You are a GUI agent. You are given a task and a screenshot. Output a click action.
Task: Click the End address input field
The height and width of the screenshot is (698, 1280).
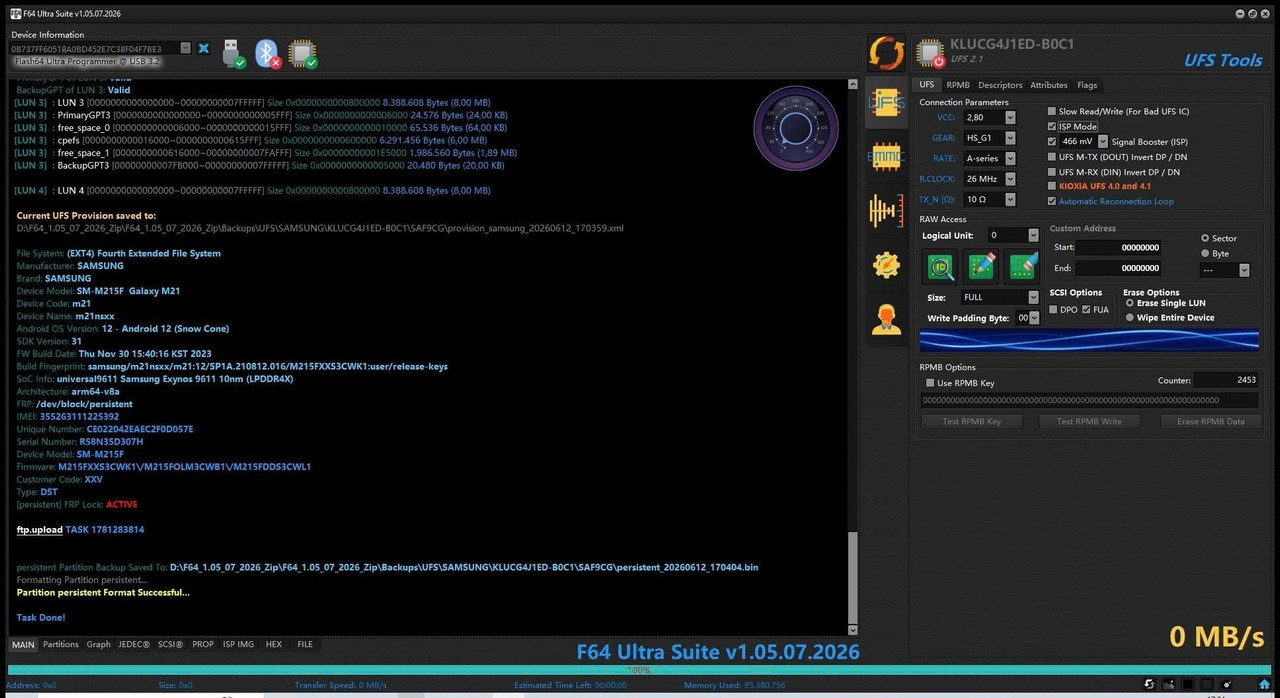coord(1119,268)
